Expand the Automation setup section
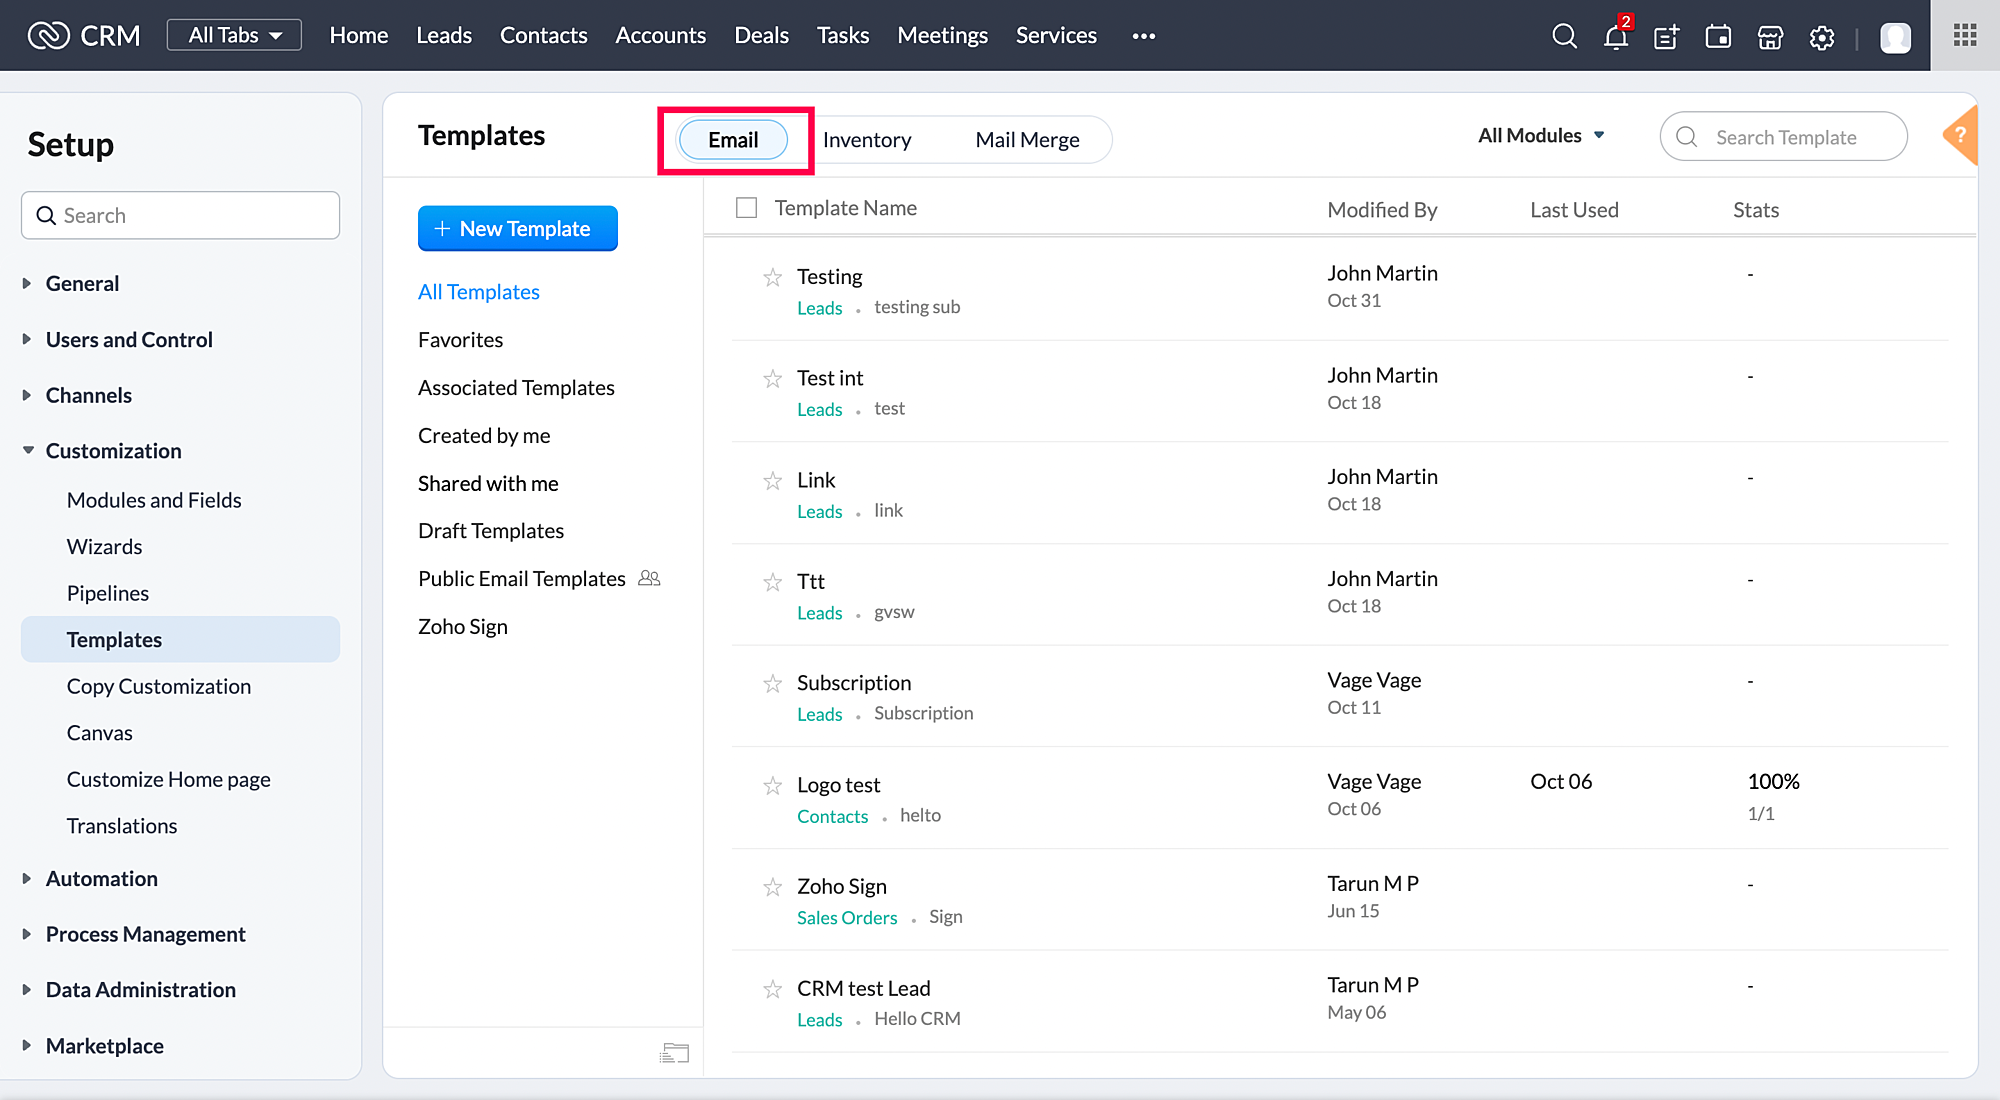Image resolution: width=2000 pixels, height=1100 pixels. (x=101, y=878)
